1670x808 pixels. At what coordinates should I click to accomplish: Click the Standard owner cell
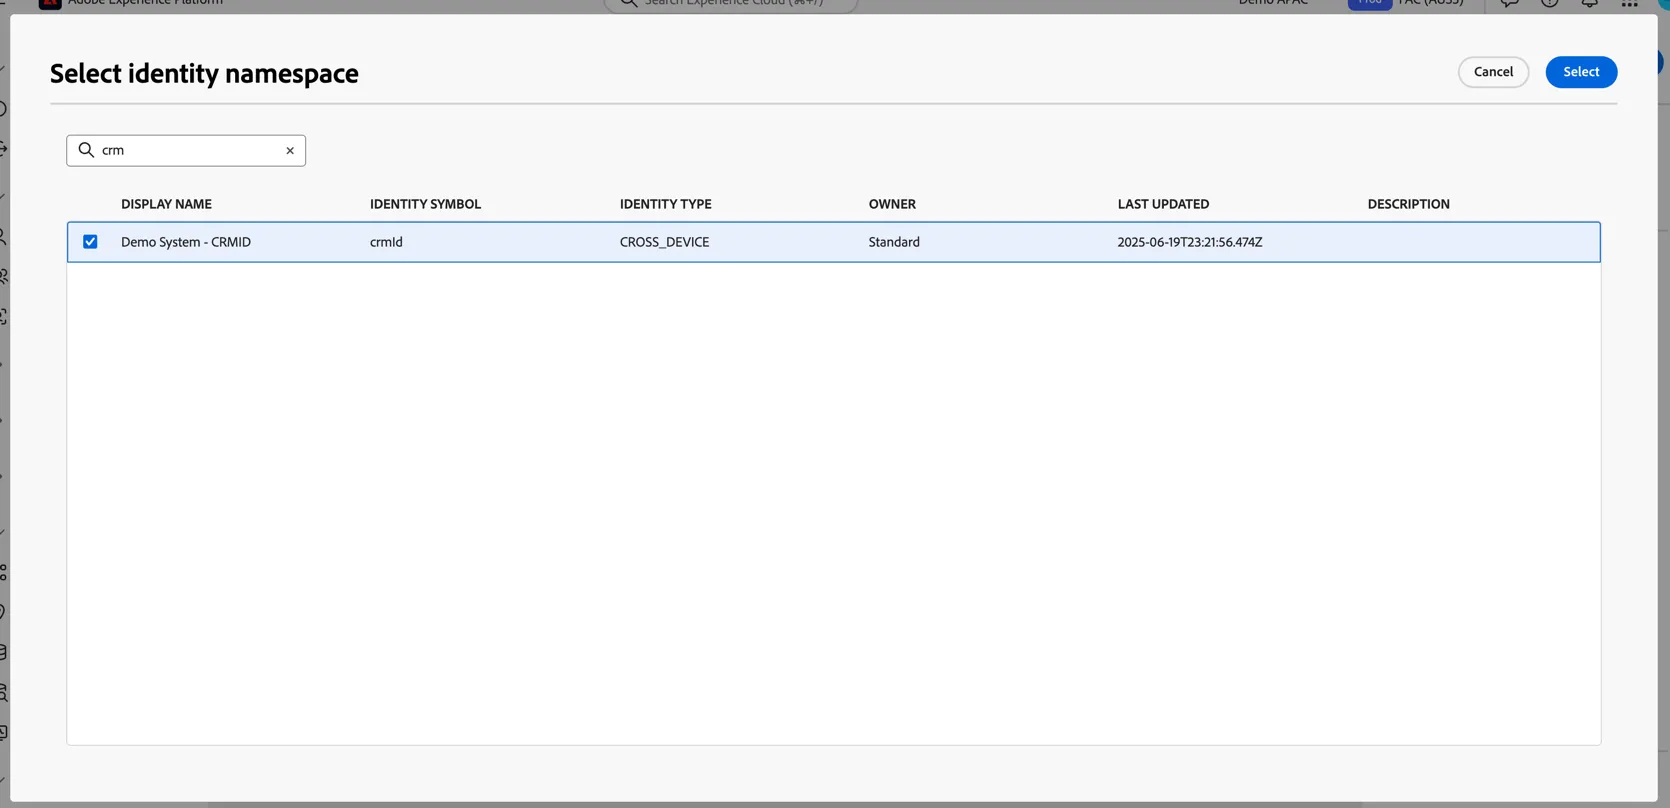(894, 242)
